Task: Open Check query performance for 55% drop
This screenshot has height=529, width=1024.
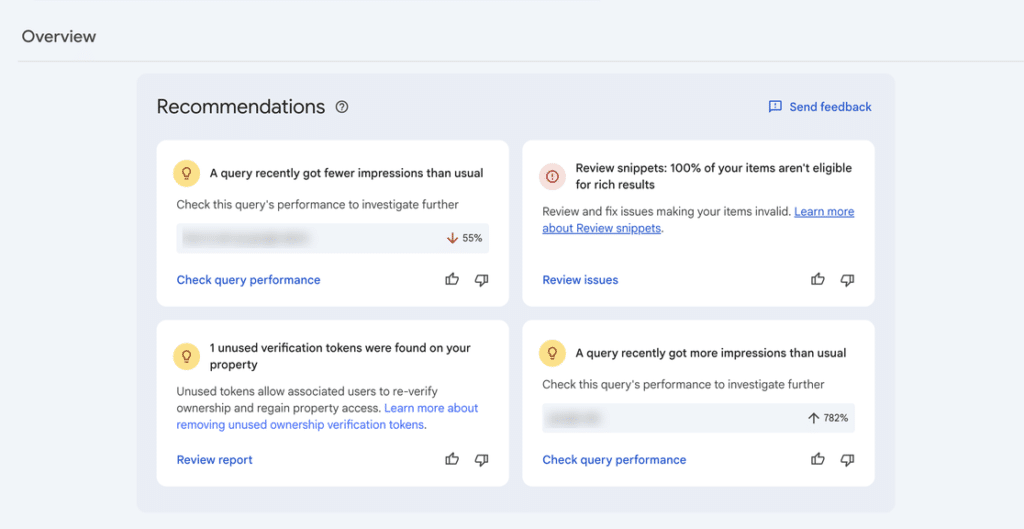Action: pyautogui.click(x=248, y=280)
